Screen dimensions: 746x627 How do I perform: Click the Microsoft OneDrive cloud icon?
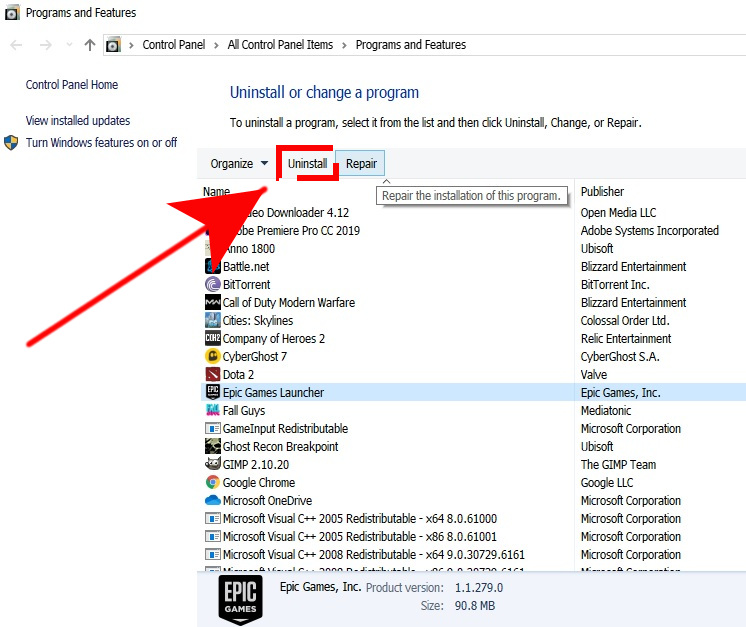(213, 500)
